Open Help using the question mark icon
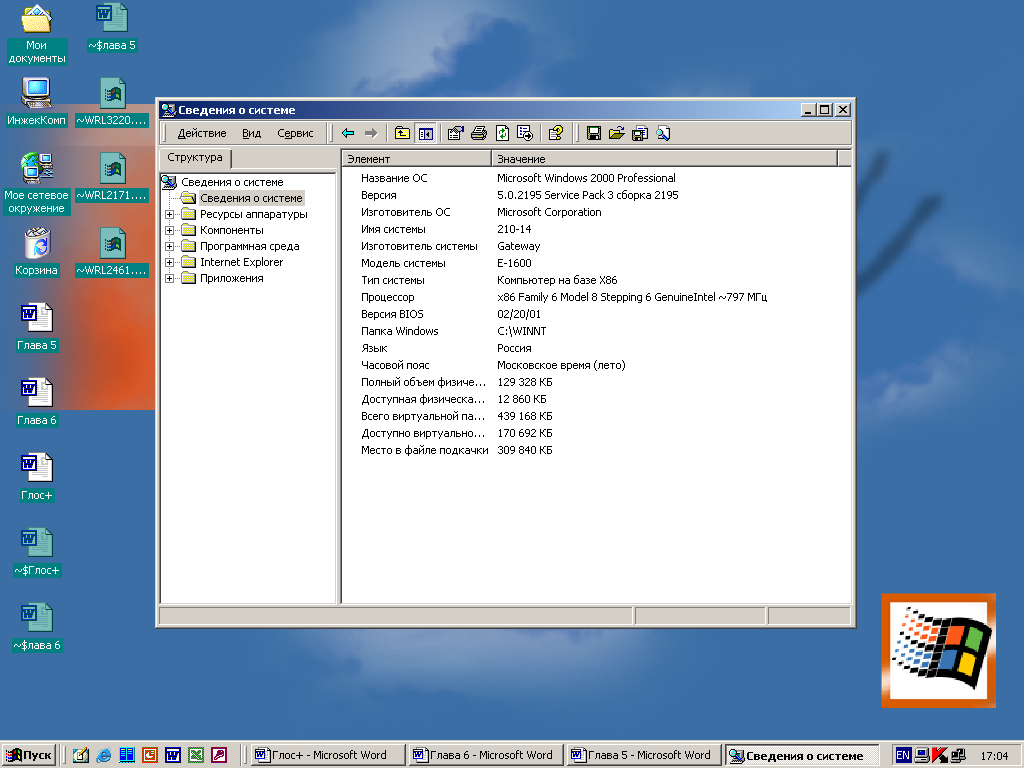 (x=556, y=133)
